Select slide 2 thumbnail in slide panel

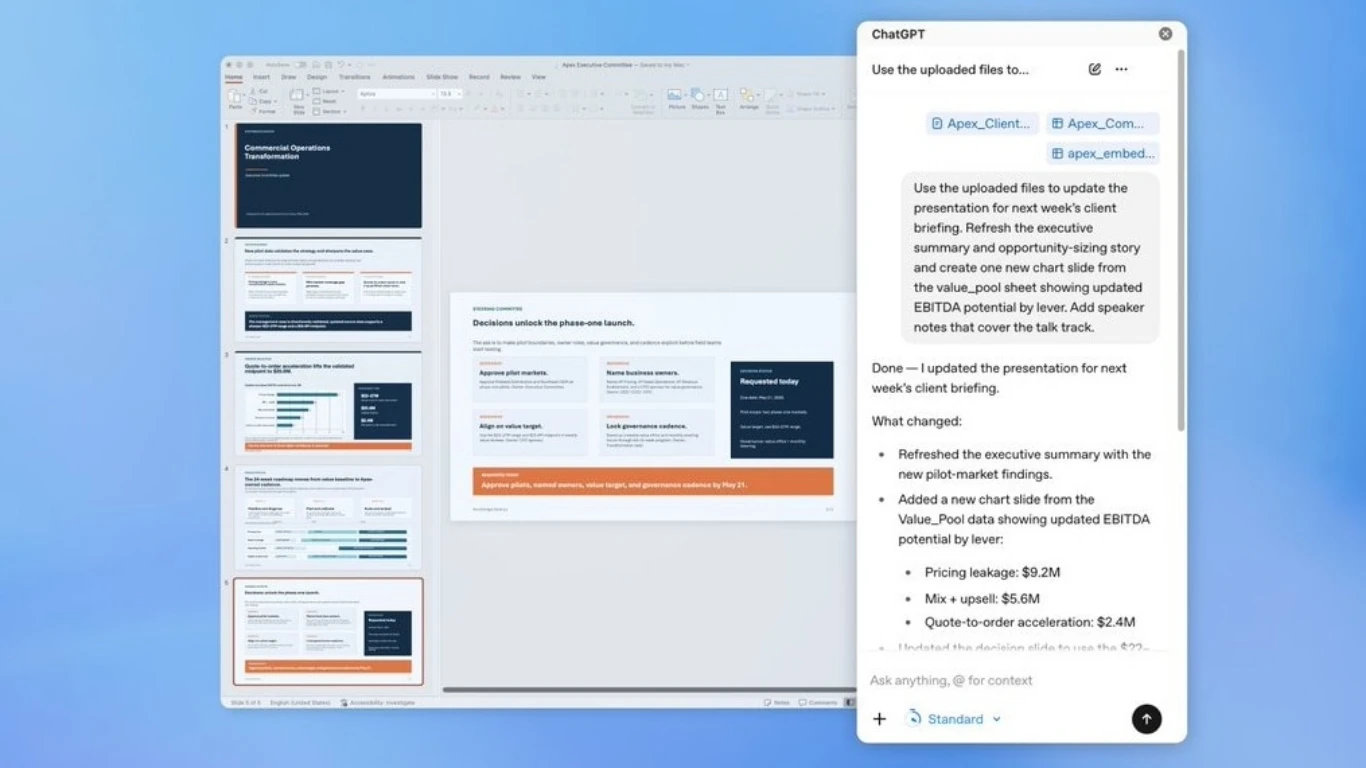(328, 289)
